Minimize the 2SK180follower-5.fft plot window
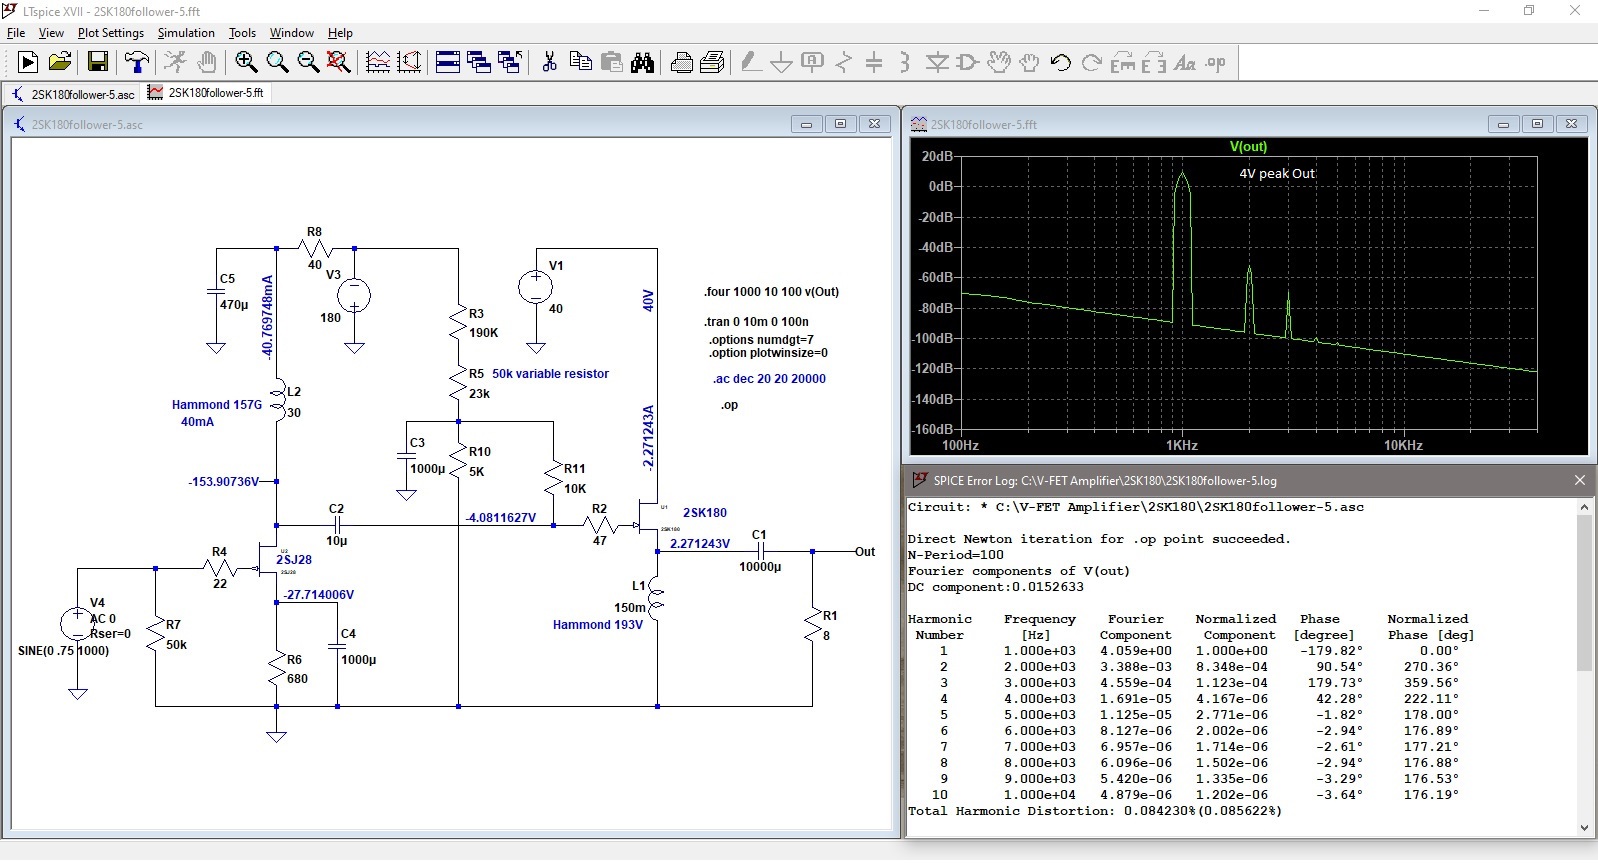 [x=1503, y=124]
